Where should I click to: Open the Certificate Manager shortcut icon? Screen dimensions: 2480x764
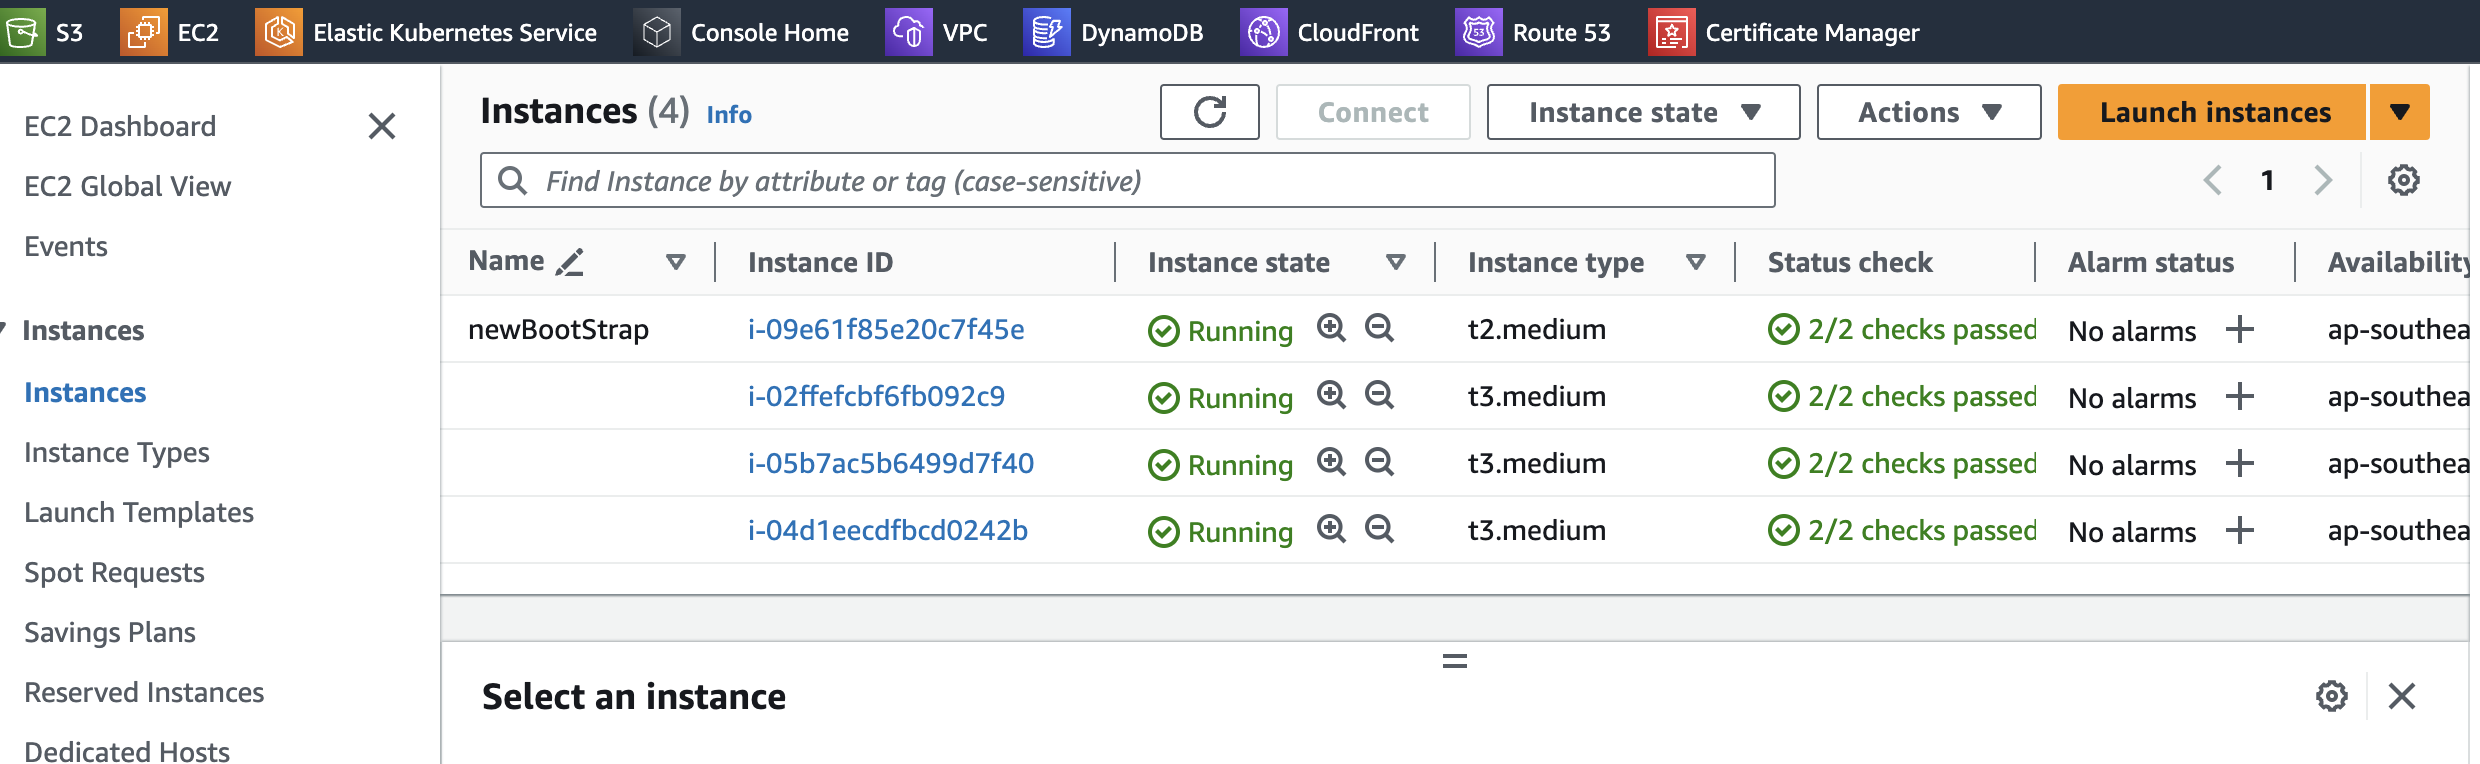pyautogui.click(x=1672, y=32)
